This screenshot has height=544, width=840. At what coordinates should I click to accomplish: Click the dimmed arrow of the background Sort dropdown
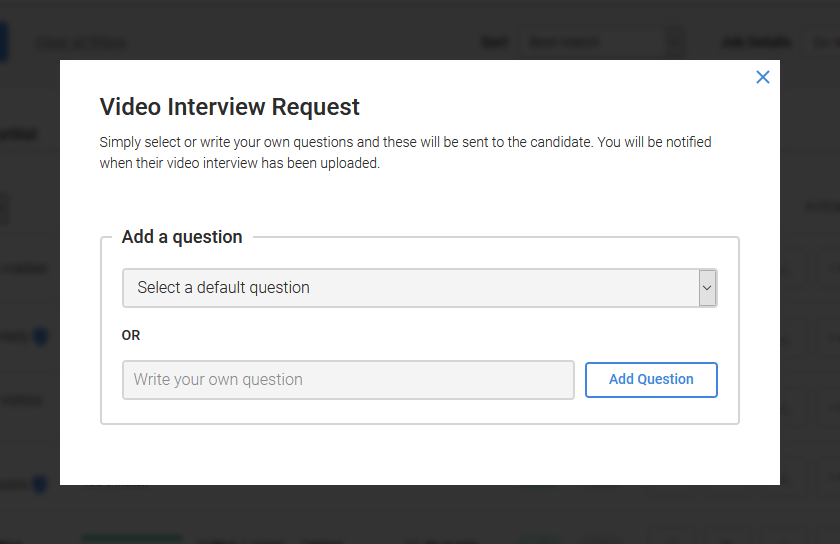click(x=676, y=42)
